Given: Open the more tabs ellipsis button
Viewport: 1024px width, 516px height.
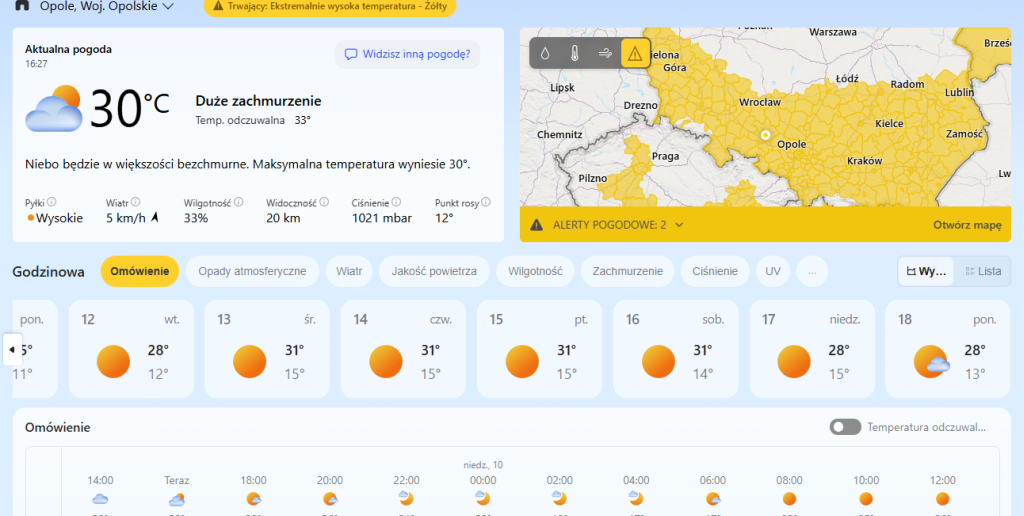Looking at the screenshot, I should pos(812,271).
